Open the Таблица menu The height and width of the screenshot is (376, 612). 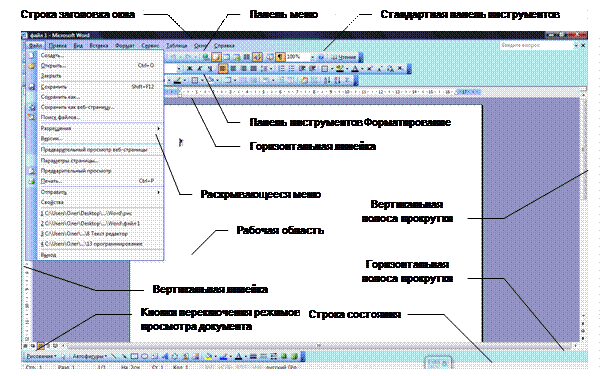point(176,45)
